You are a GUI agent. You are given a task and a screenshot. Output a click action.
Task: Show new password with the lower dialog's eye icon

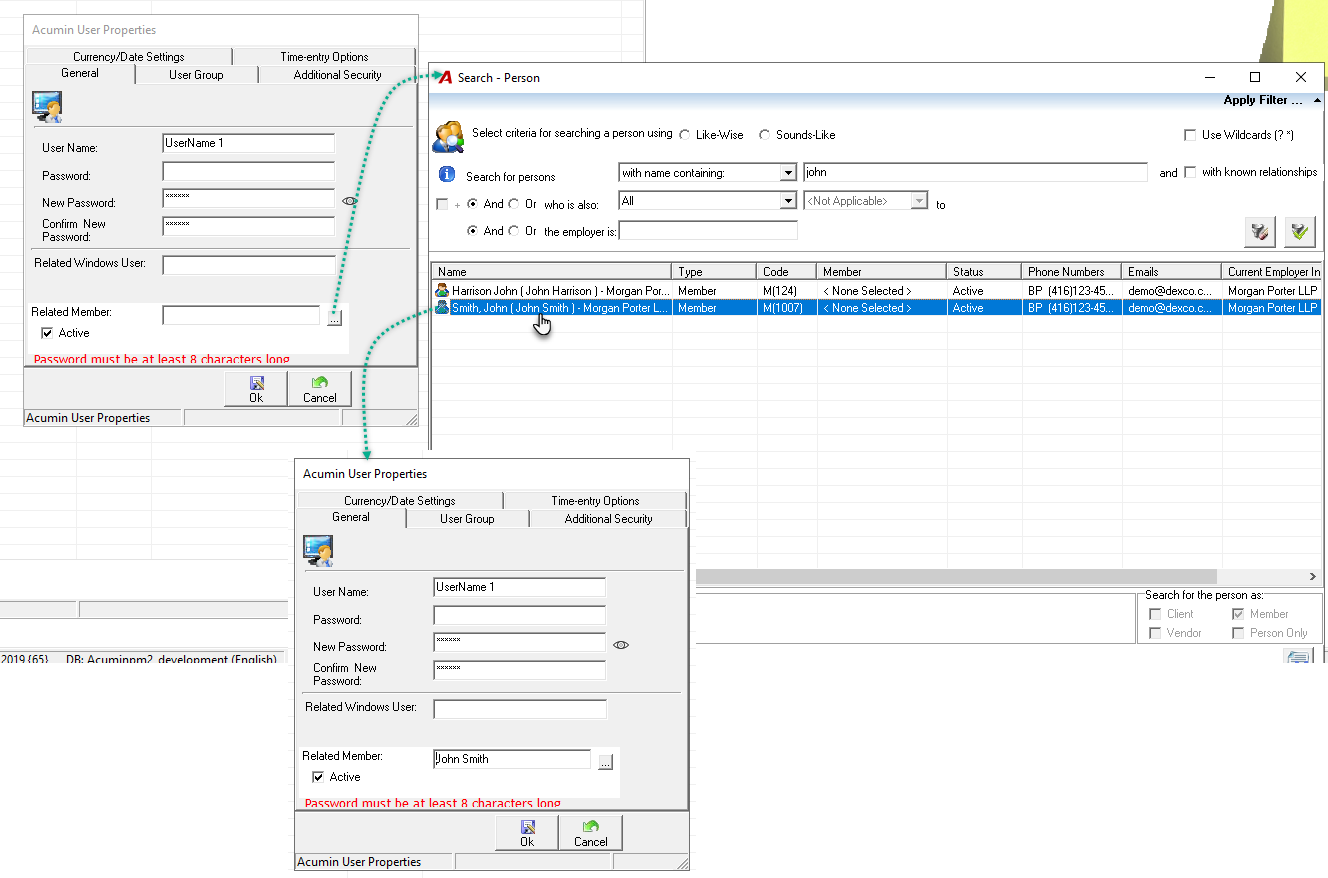(621, 645)
